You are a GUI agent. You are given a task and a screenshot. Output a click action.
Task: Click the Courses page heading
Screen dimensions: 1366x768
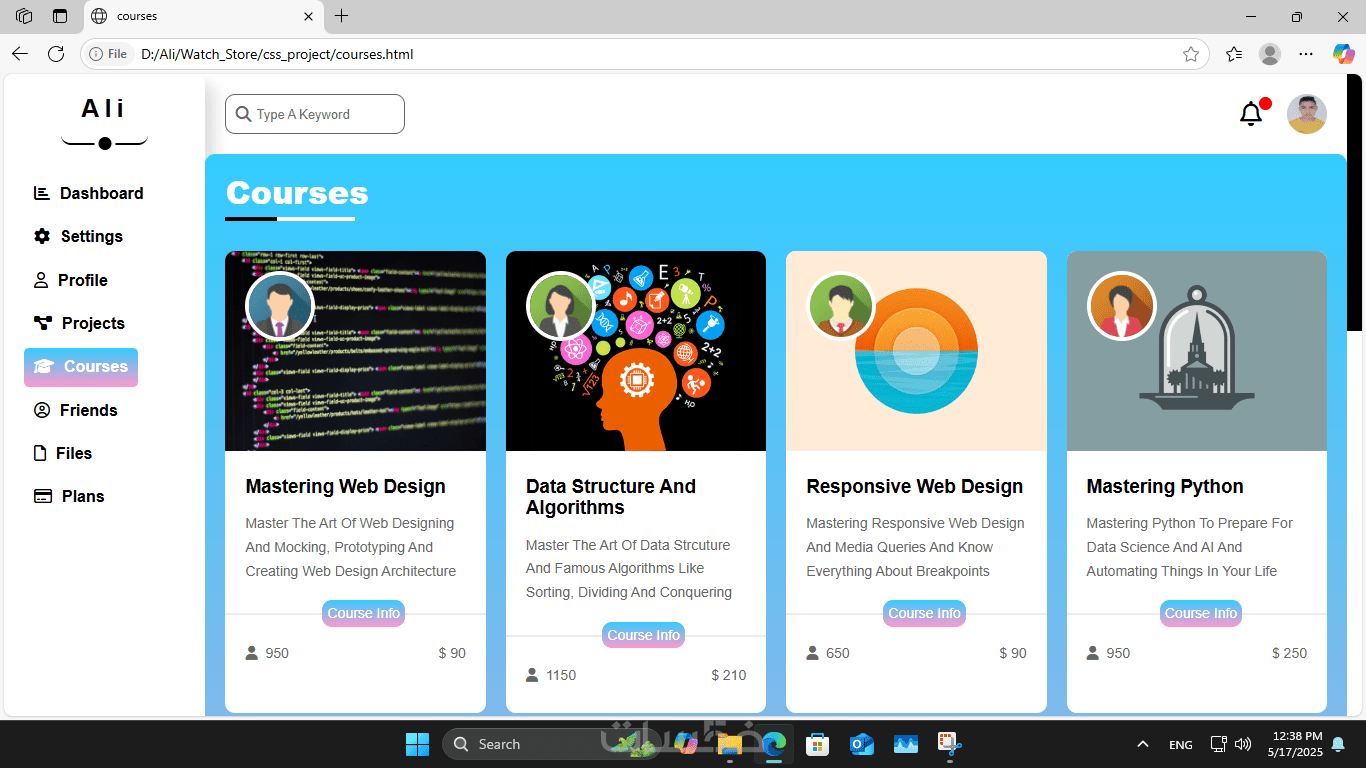pos(297,193)
